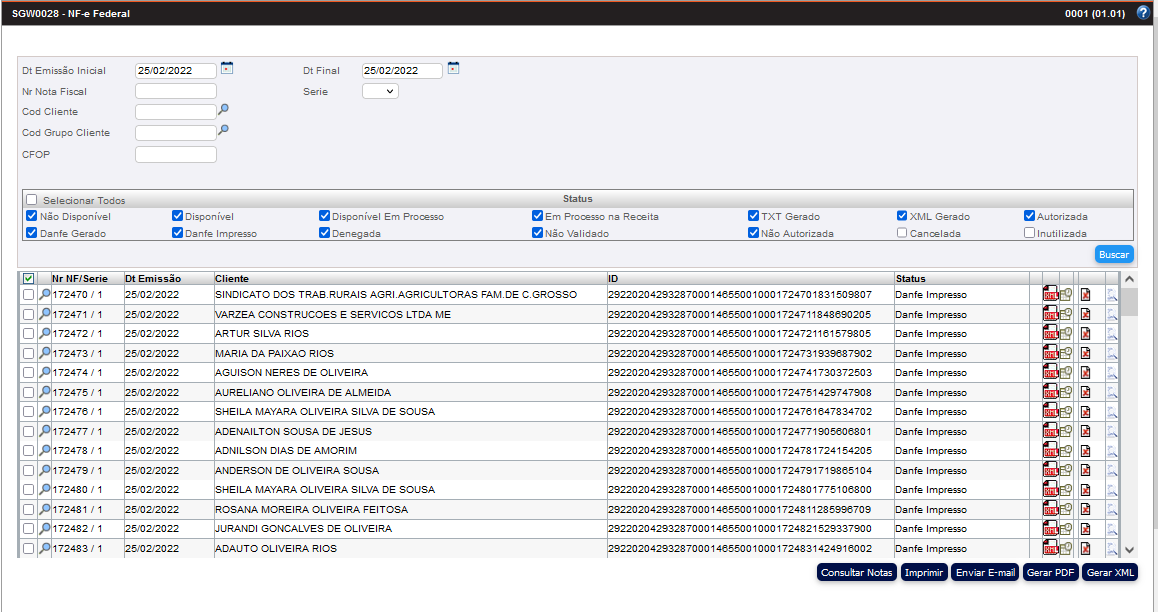
Task: Uncheck the Denegada status checkbox
Action: tap(325, 233)
